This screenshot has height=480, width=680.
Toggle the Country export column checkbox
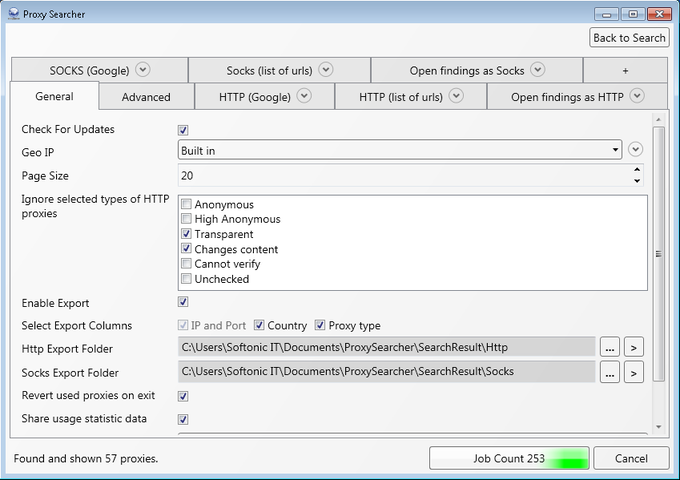pos(259,325)
